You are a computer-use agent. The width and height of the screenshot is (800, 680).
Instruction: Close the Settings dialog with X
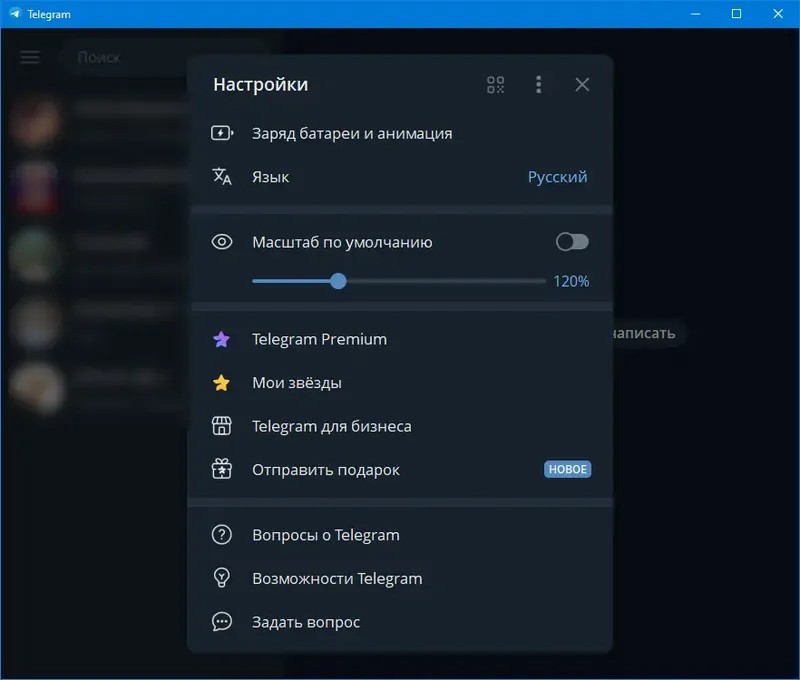pos(582,85)
